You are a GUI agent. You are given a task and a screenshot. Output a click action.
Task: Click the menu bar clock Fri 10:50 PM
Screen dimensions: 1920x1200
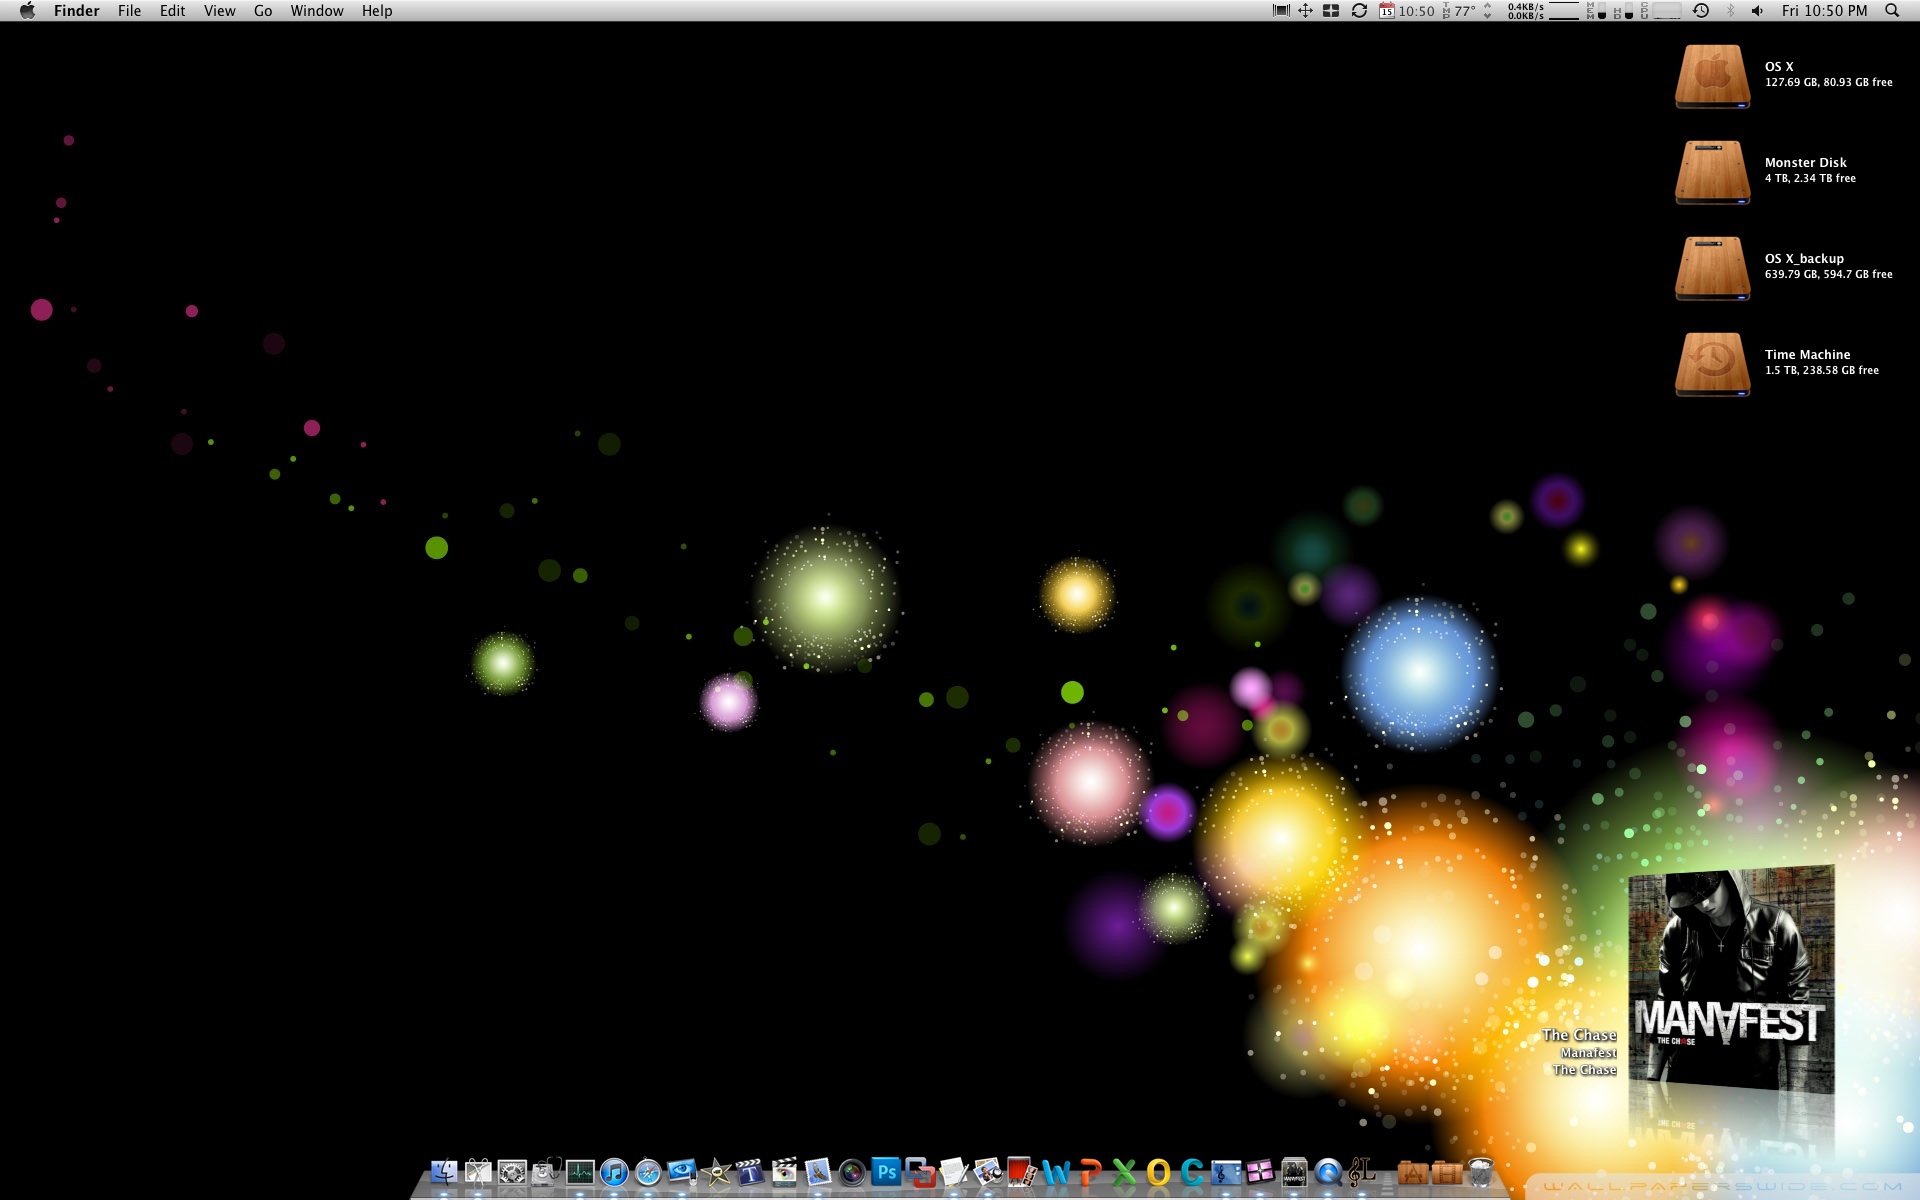[x=1824, y=11]
